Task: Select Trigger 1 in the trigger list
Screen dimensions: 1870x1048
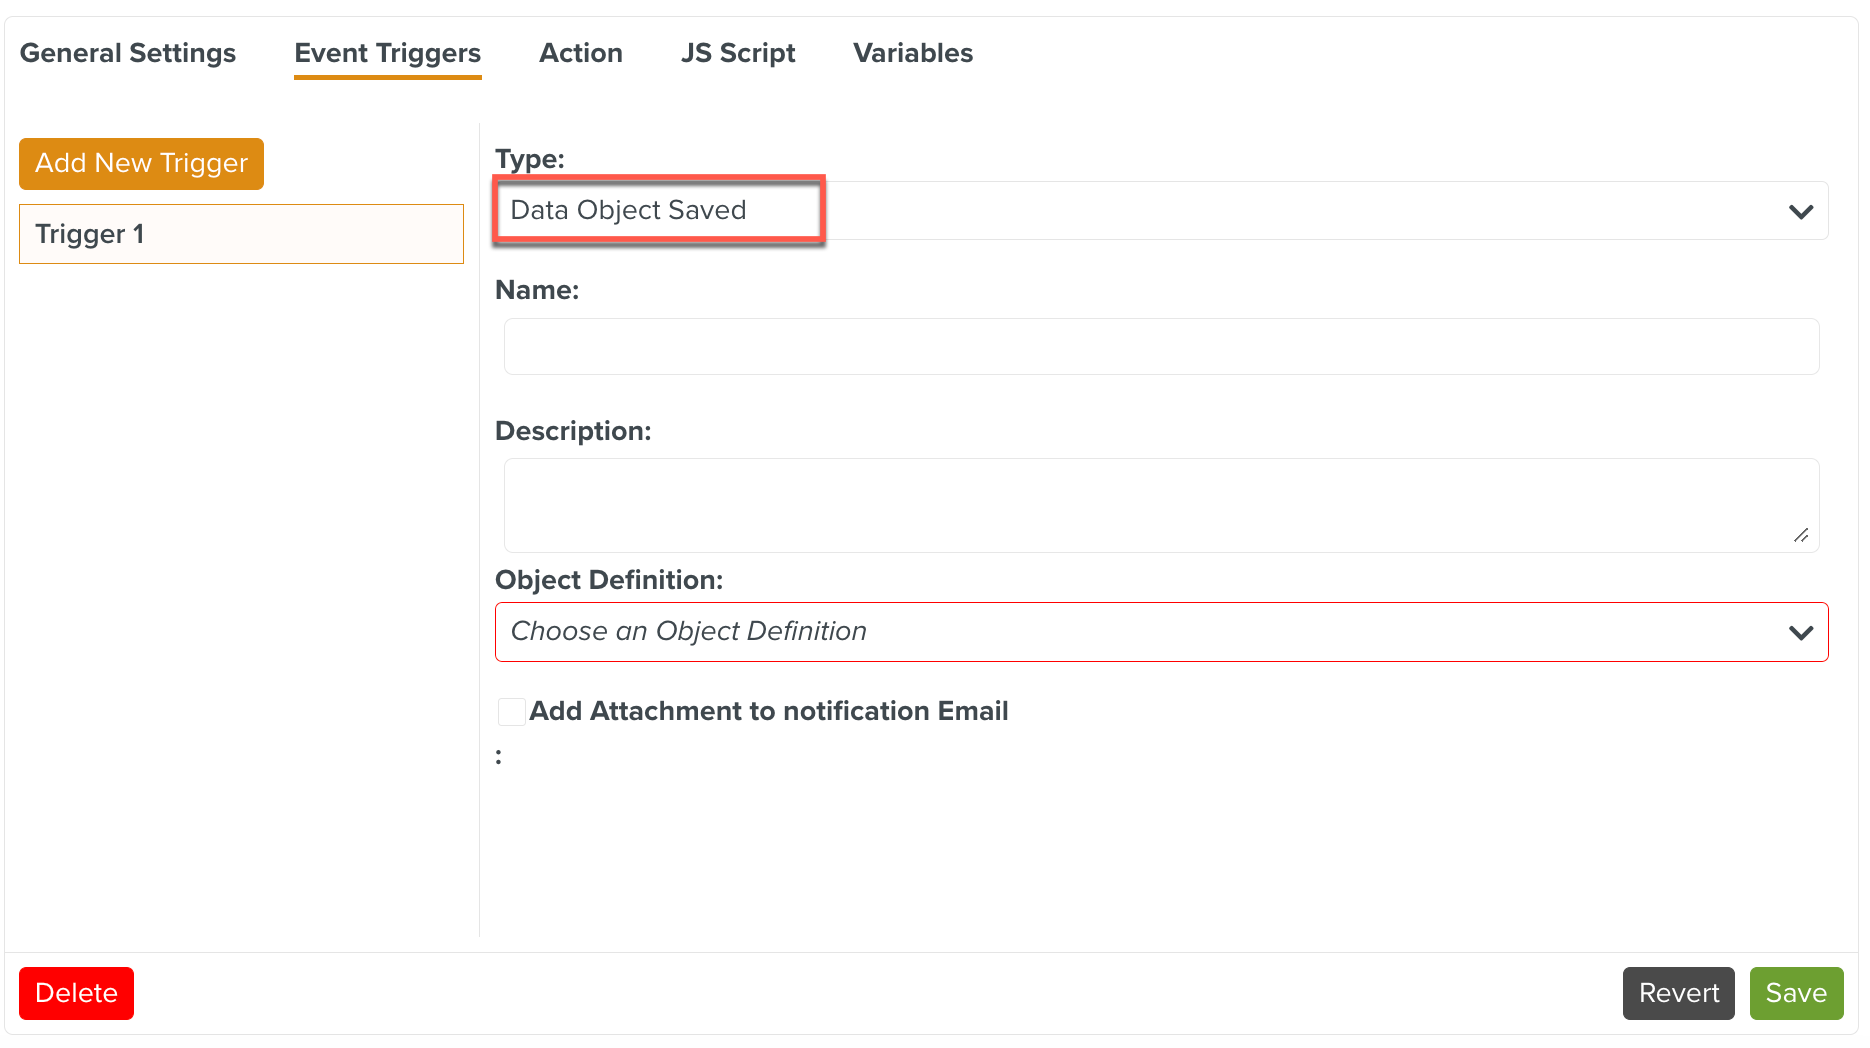Action: pyautogui.click(x=241, y=234)
